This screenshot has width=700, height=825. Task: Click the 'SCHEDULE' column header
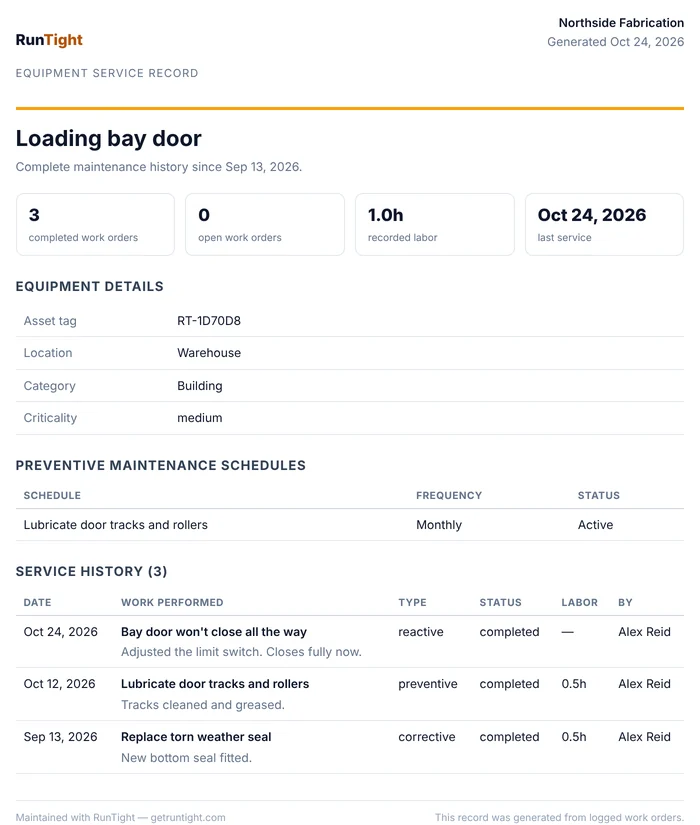click(52, 495)
